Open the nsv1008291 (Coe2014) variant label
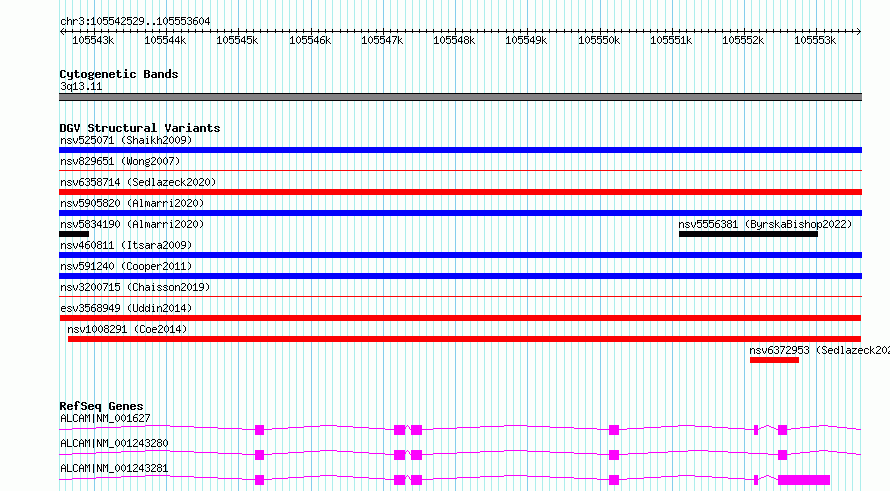 tap(127, 329)
